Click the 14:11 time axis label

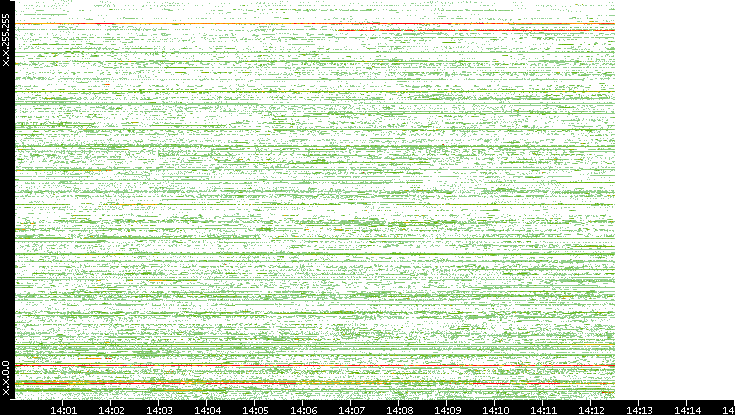pos(543,410)
